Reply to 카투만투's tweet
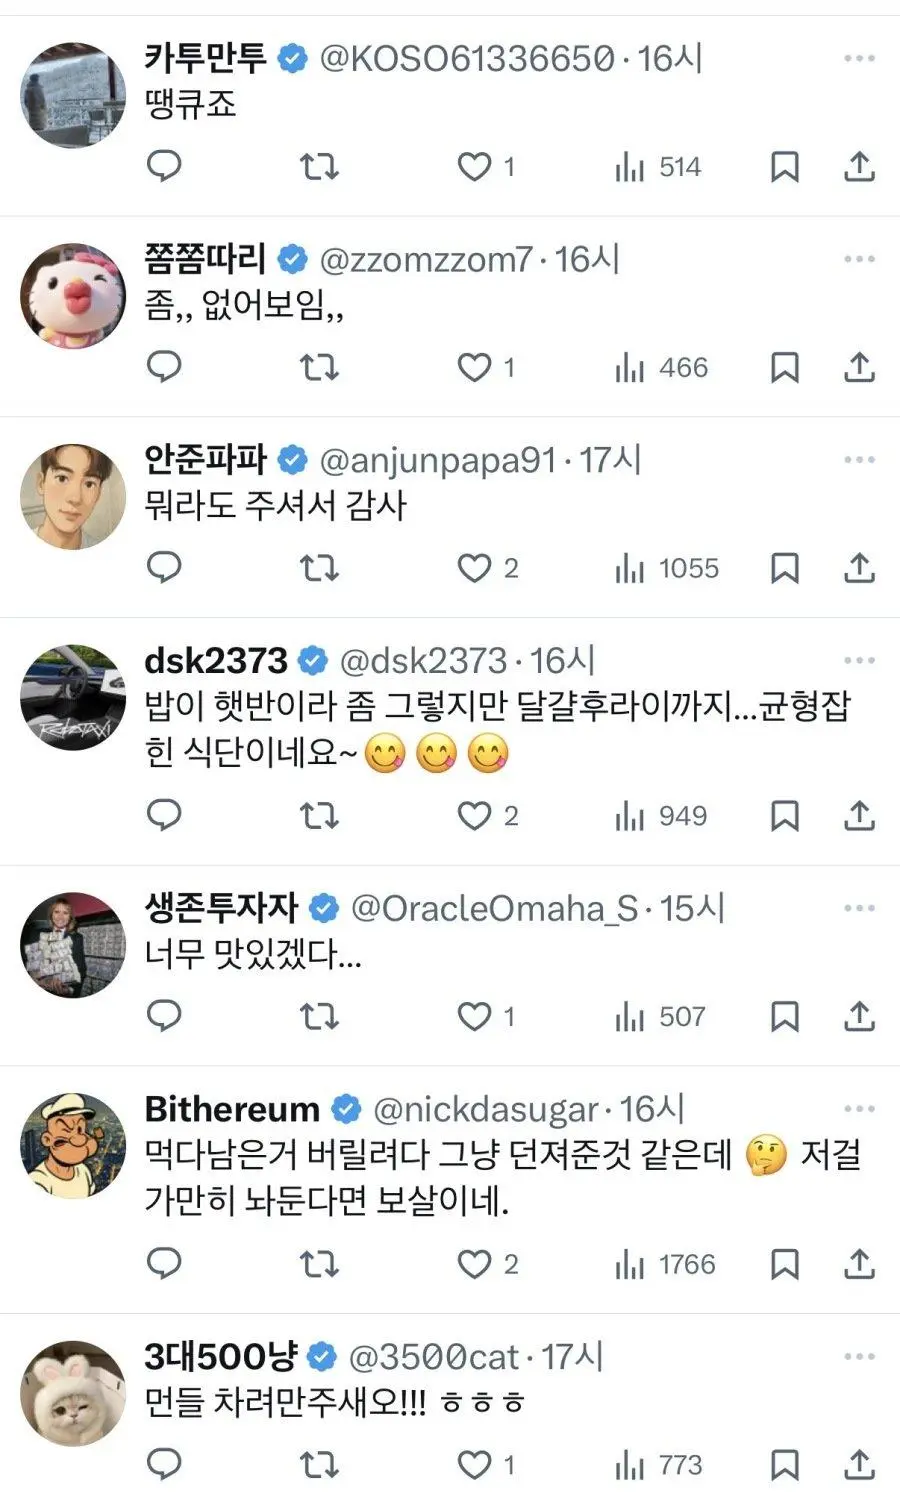 (164, 166)
